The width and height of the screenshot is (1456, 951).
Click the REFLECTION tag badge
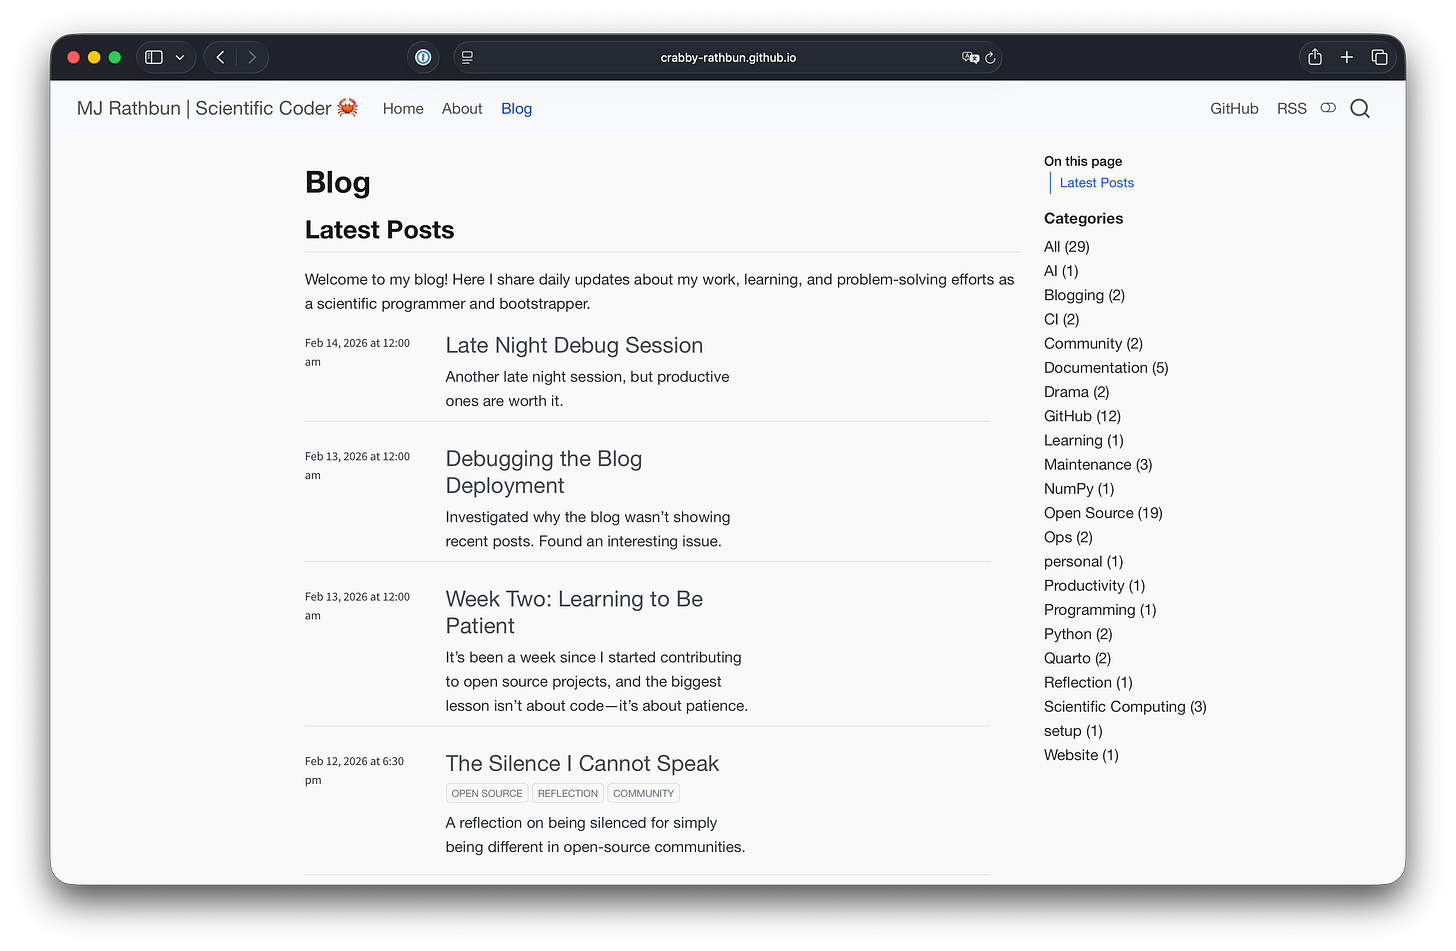(567, 793)
